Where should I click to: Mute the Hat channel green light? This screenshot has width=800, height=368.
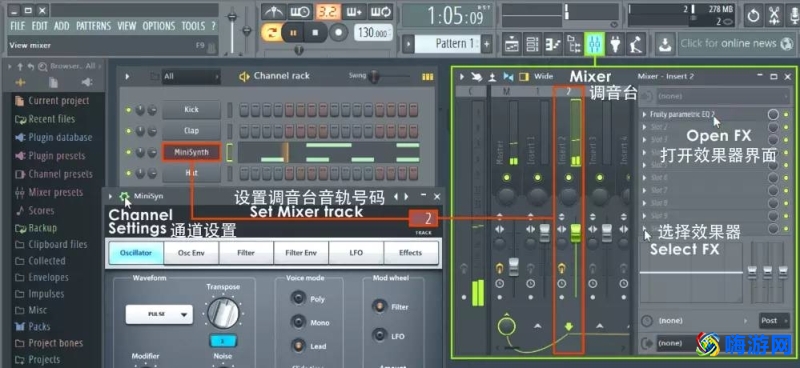pyautogui.click(x=128, y=173)
